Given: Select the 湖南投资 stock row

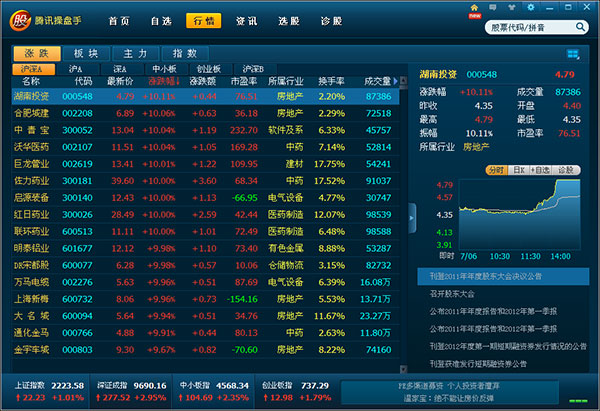Looking at the screenshot, I should tap(205, 96).
